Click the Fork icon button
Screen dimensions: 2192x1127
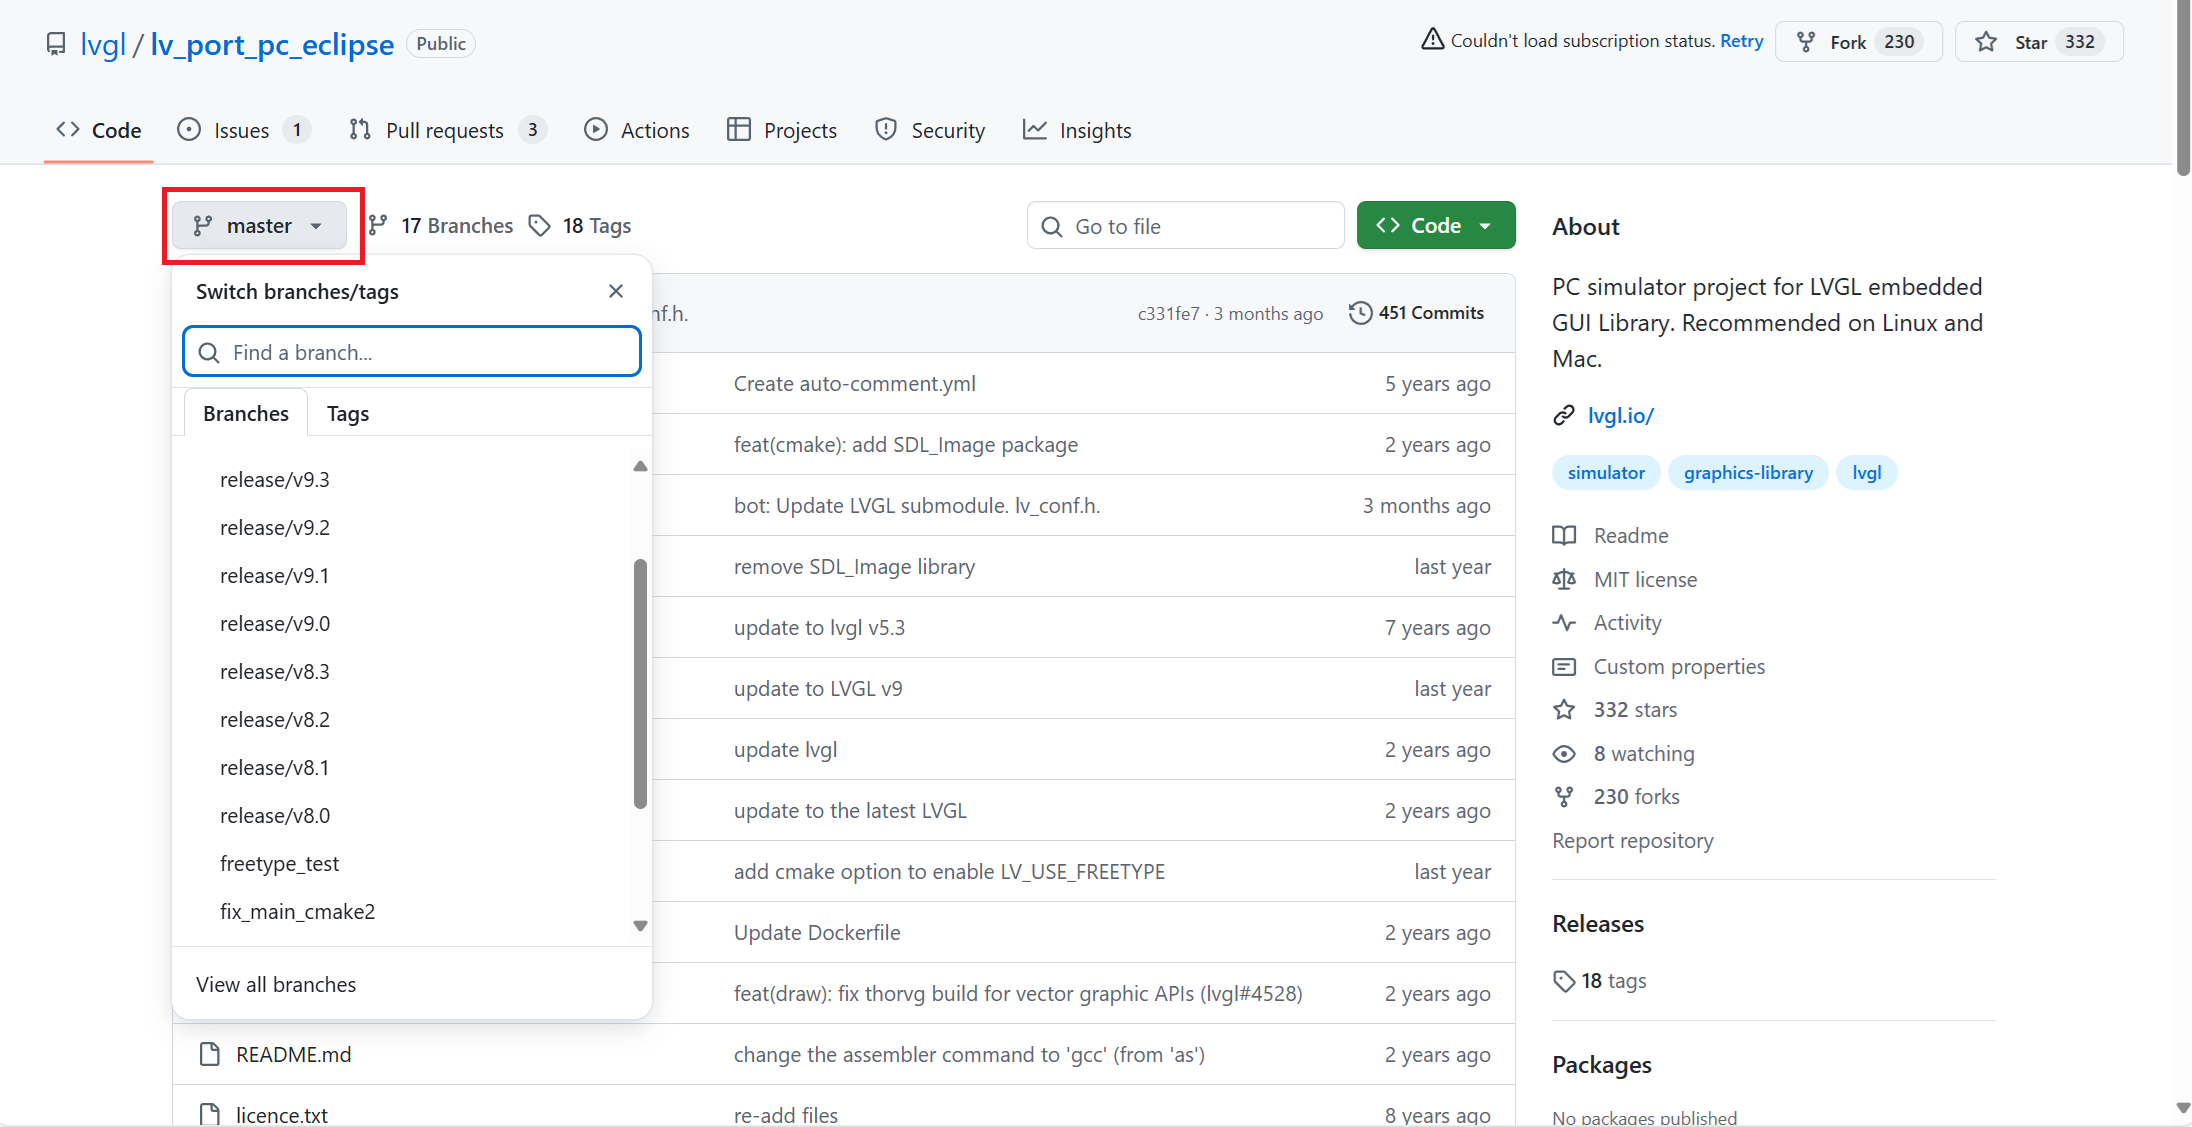pos(1806,42)
